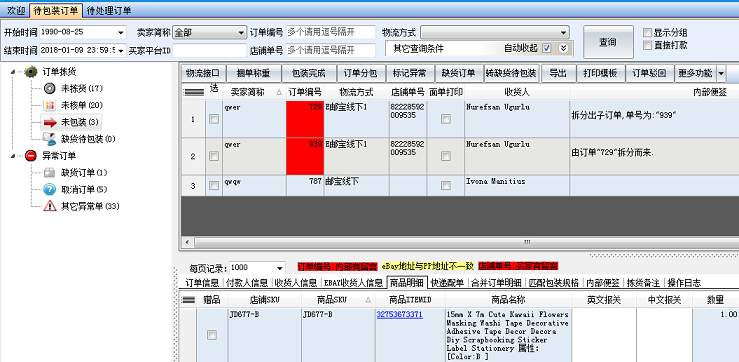
Task: Click the 其它异常单 warning triangle icon
Action: pyautogui.click(x=49, y=206)
